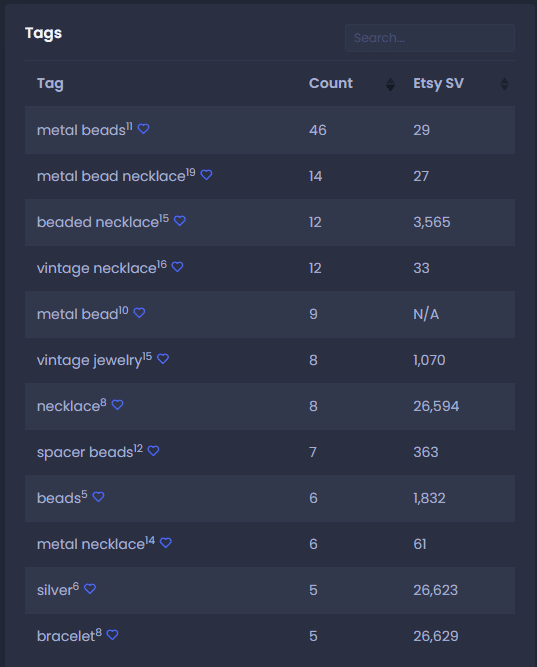537x667 pixels.
Task: Favorite the 'silver' tag
Action: [90, 589]
